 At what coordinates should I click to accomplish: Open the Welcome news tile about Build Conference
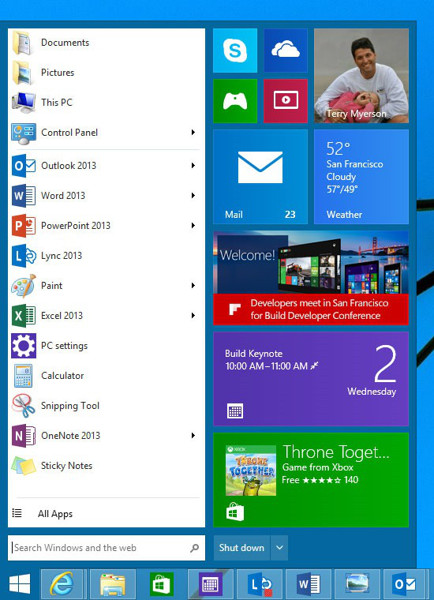pyautogui.click(x=311, y=278)
